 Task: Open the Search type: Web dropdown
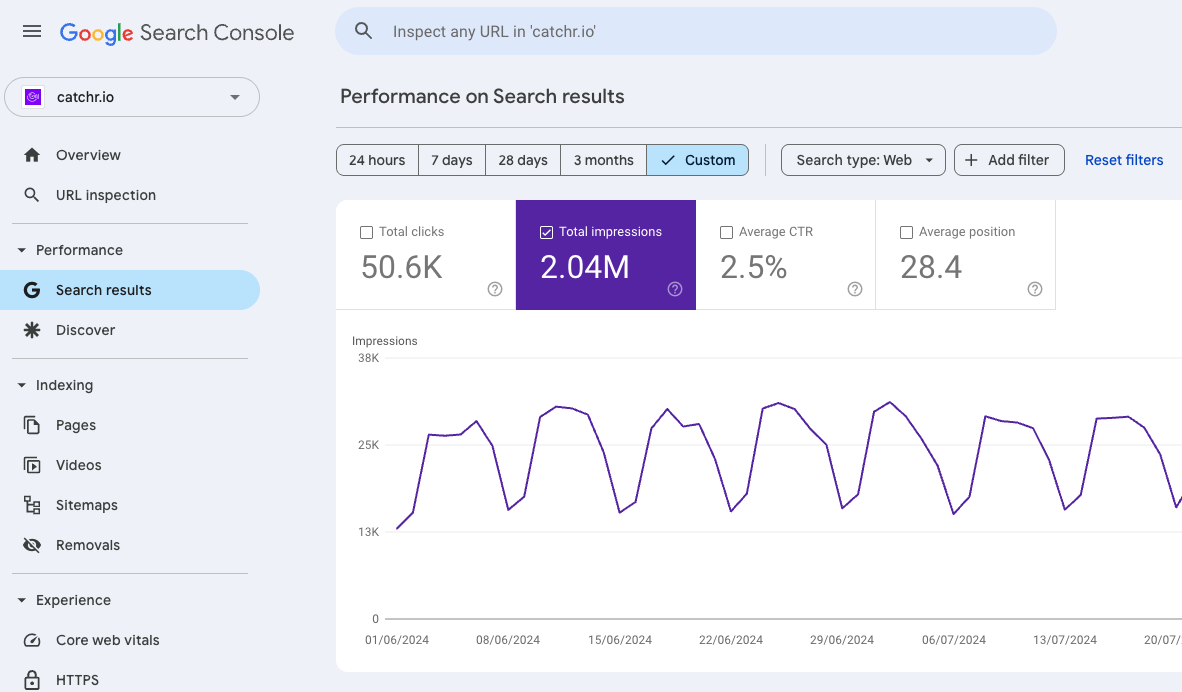coord(863,160)
